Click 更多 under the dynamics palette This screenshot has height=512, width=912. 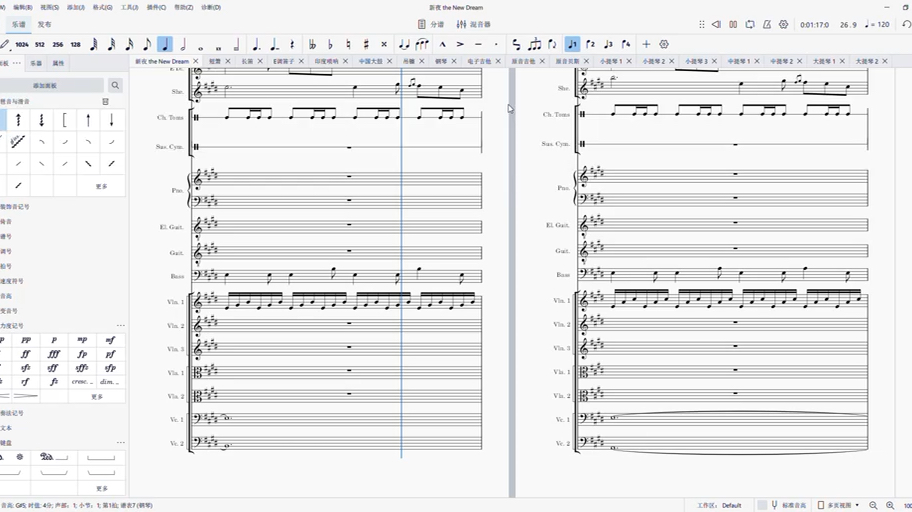pos(97,397)
